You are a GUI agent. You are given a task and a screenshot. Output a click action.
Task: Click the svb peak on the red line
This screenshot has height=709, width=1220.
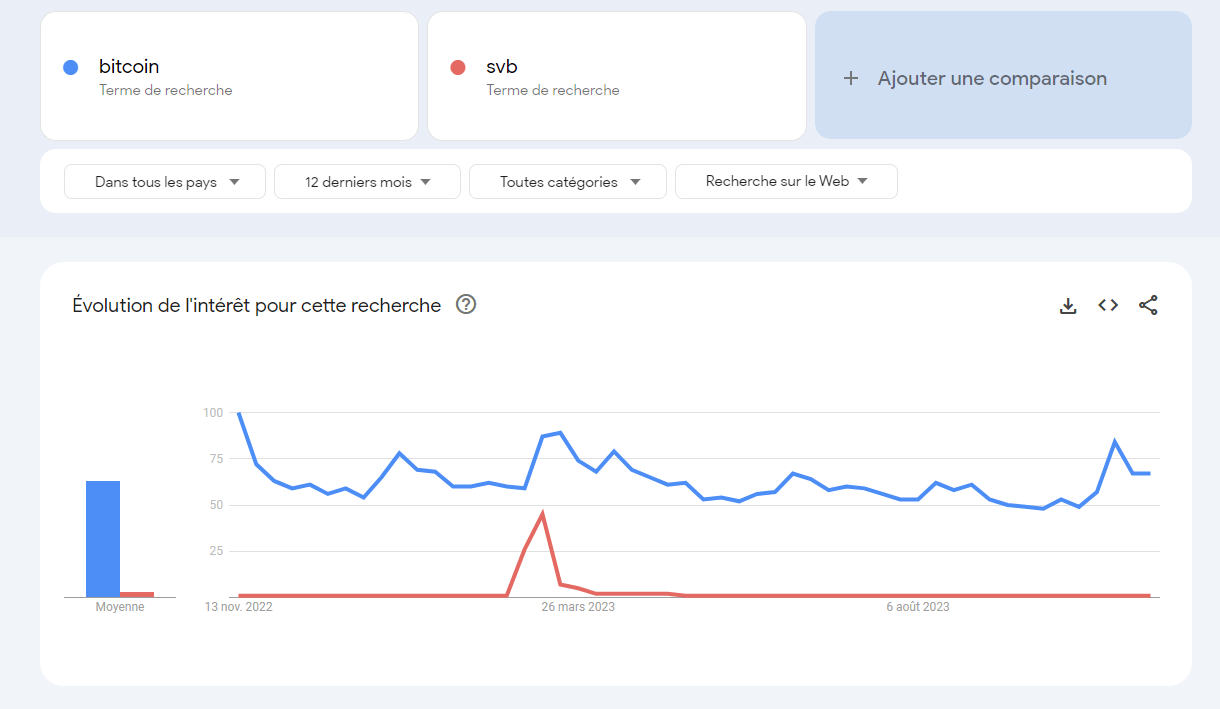point(542,514)
